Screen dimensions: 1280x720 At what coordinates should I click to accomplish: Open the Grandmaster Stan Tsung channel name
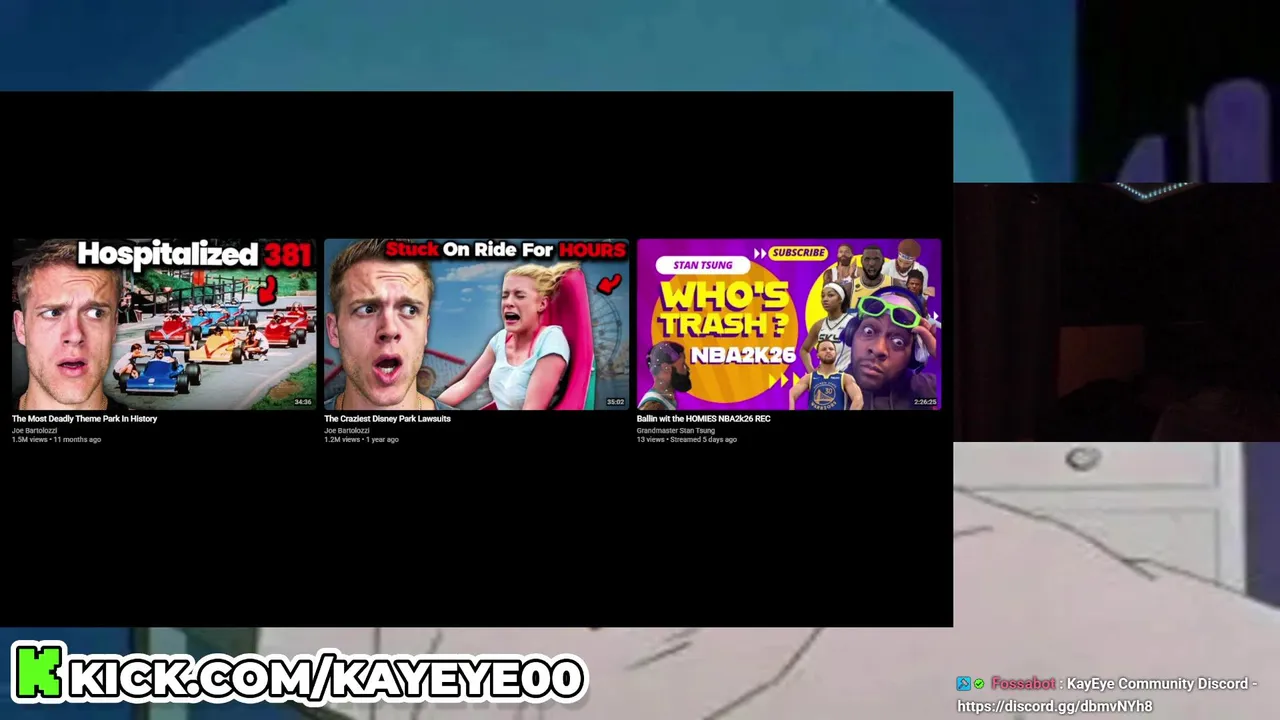coord(675,430)
